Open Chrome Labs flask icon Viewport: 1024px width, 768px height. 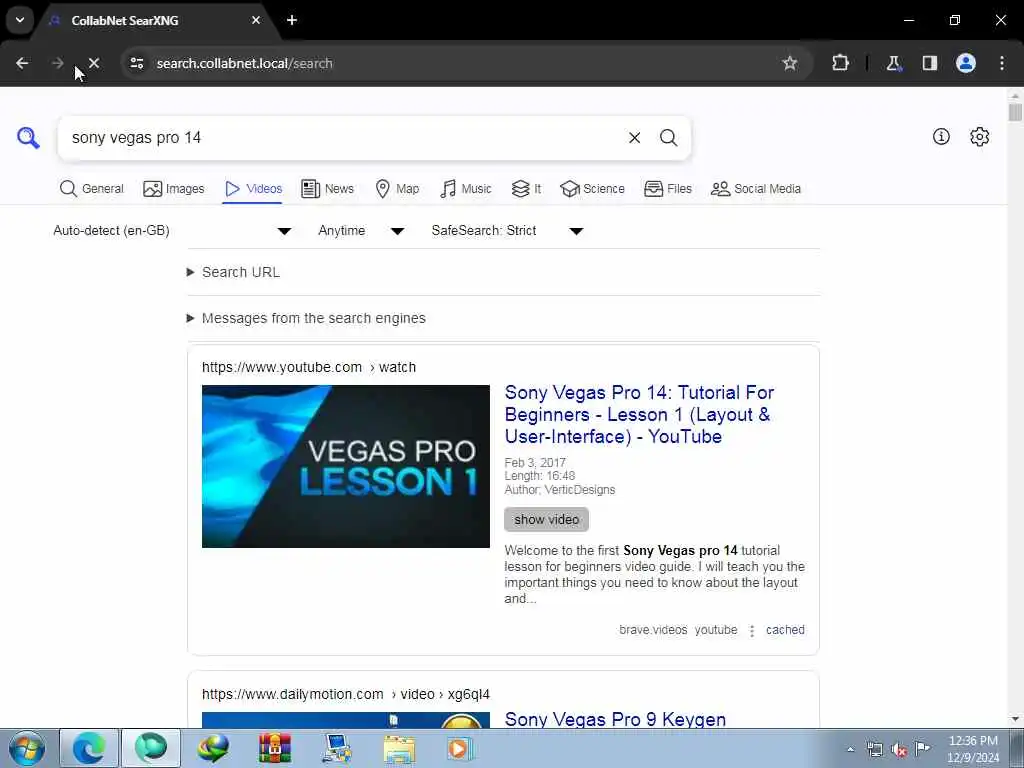click(x=893, y=63)
